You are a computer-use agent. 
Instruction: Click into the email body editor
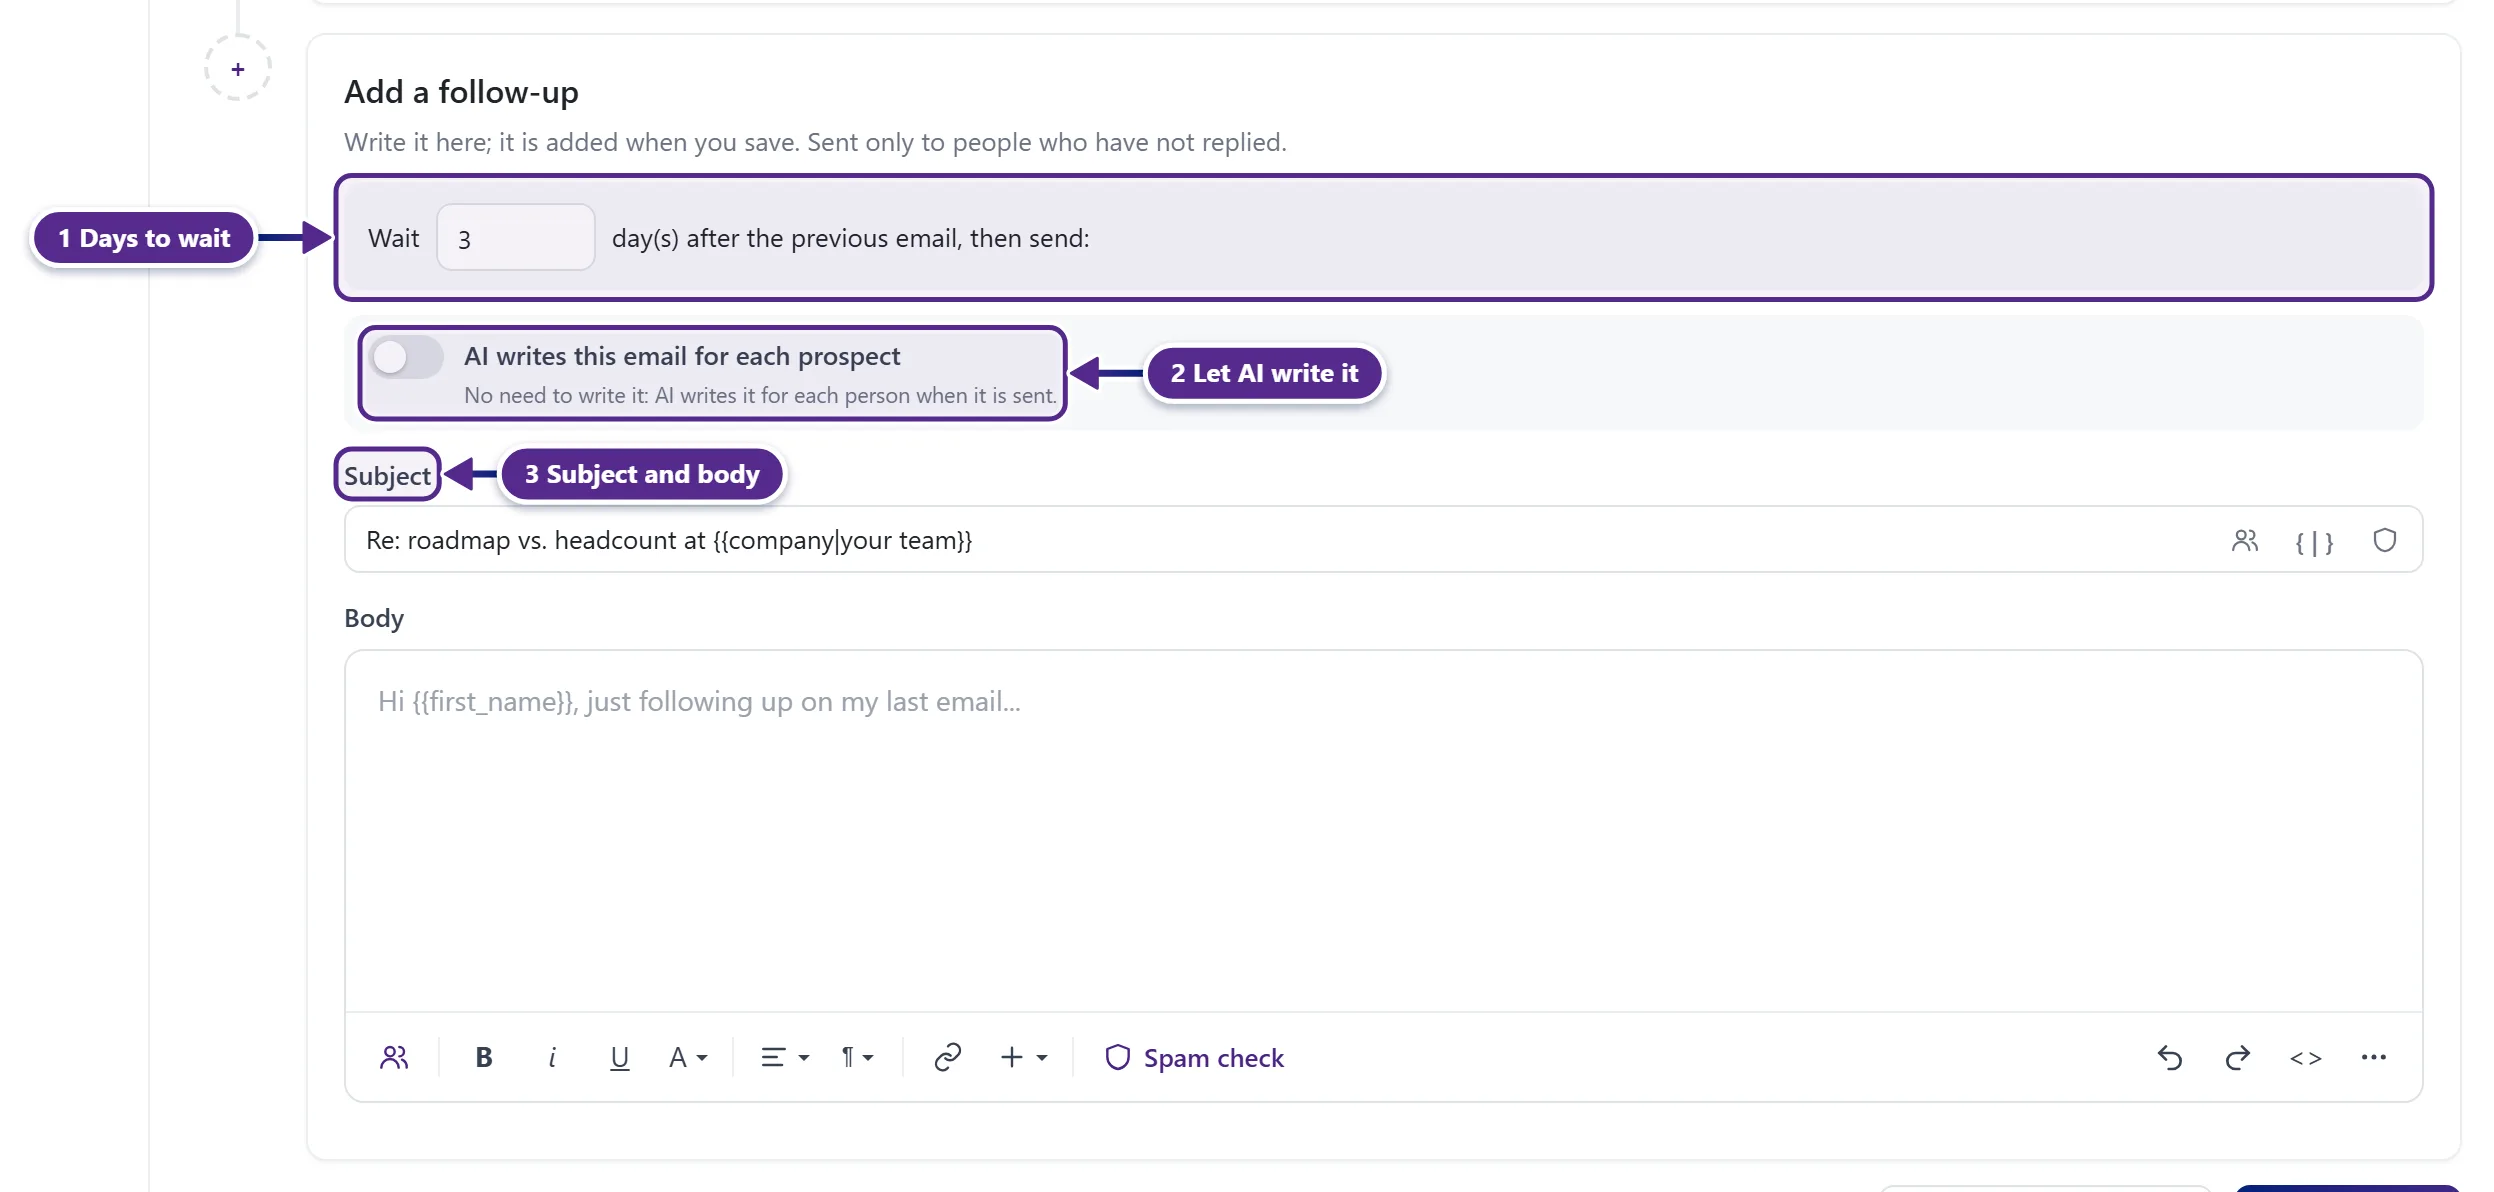pyautogui.click(x=1383, y=831)
